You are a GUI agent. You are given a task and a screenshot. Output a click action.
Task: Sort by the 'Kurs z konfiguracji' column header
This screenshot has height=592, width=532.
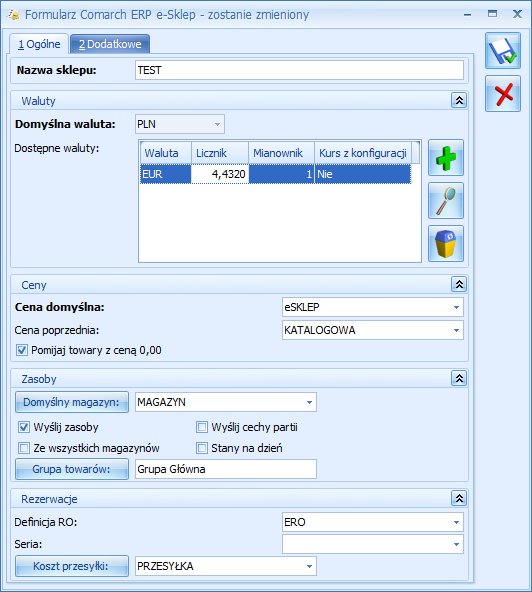coord(363,153)
